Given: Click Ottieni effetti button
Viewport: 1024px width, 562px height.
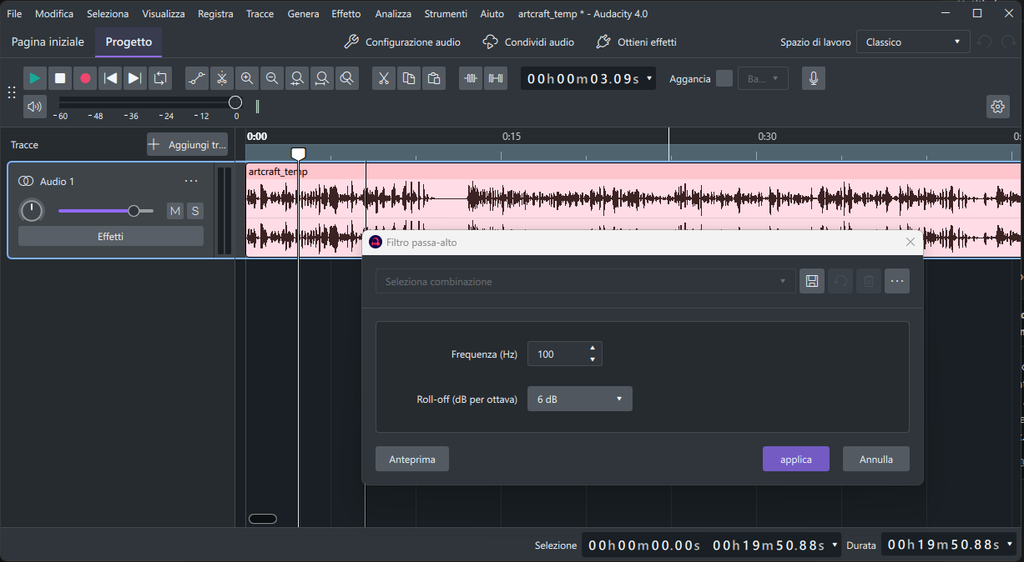Looking at the screenshot, I should pos(637,42).
